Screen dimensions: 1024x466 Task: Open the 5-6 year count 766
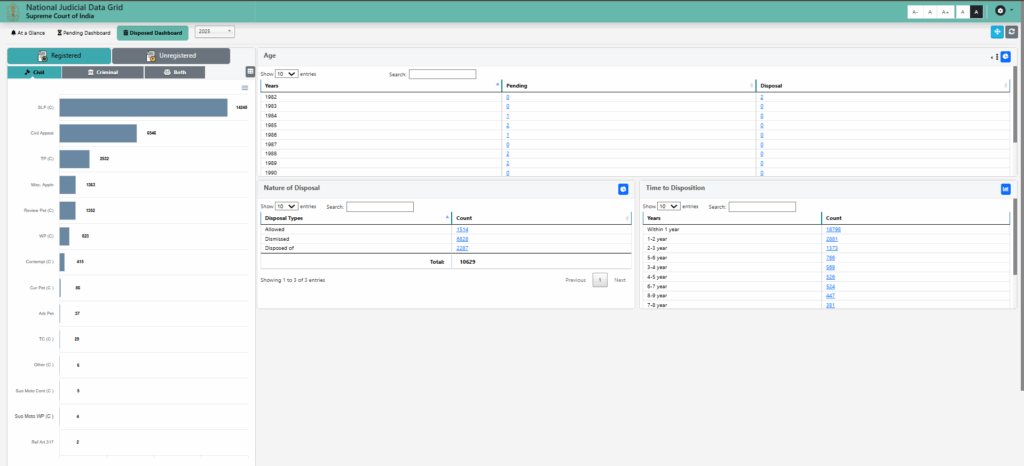click(x=831, y=258)
